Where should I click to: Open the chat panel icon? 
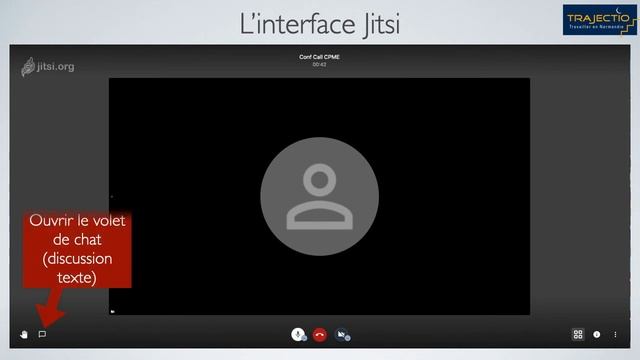42,334
